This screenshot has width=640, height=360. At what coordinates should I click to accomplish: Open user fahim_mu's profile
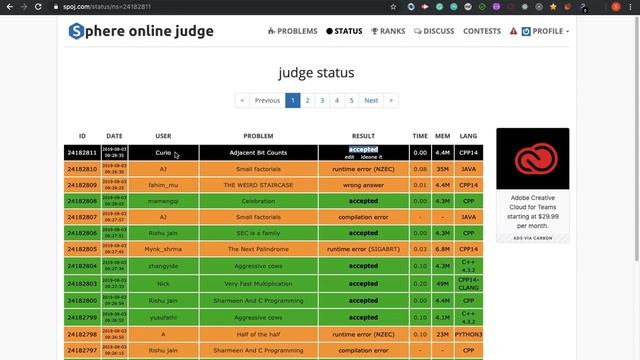[163, 185]
